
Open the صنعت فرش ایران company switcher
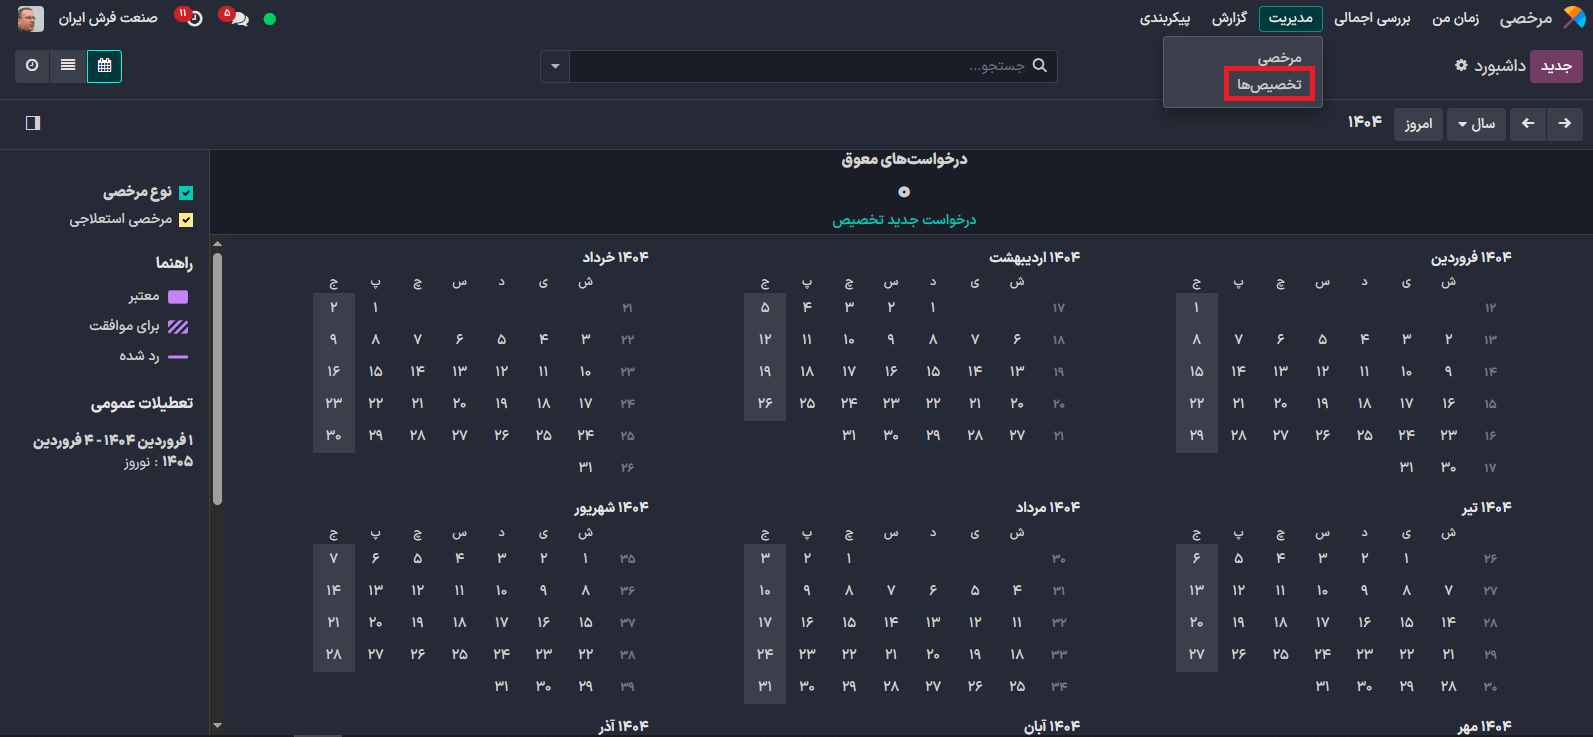click(x=108, y=18)
